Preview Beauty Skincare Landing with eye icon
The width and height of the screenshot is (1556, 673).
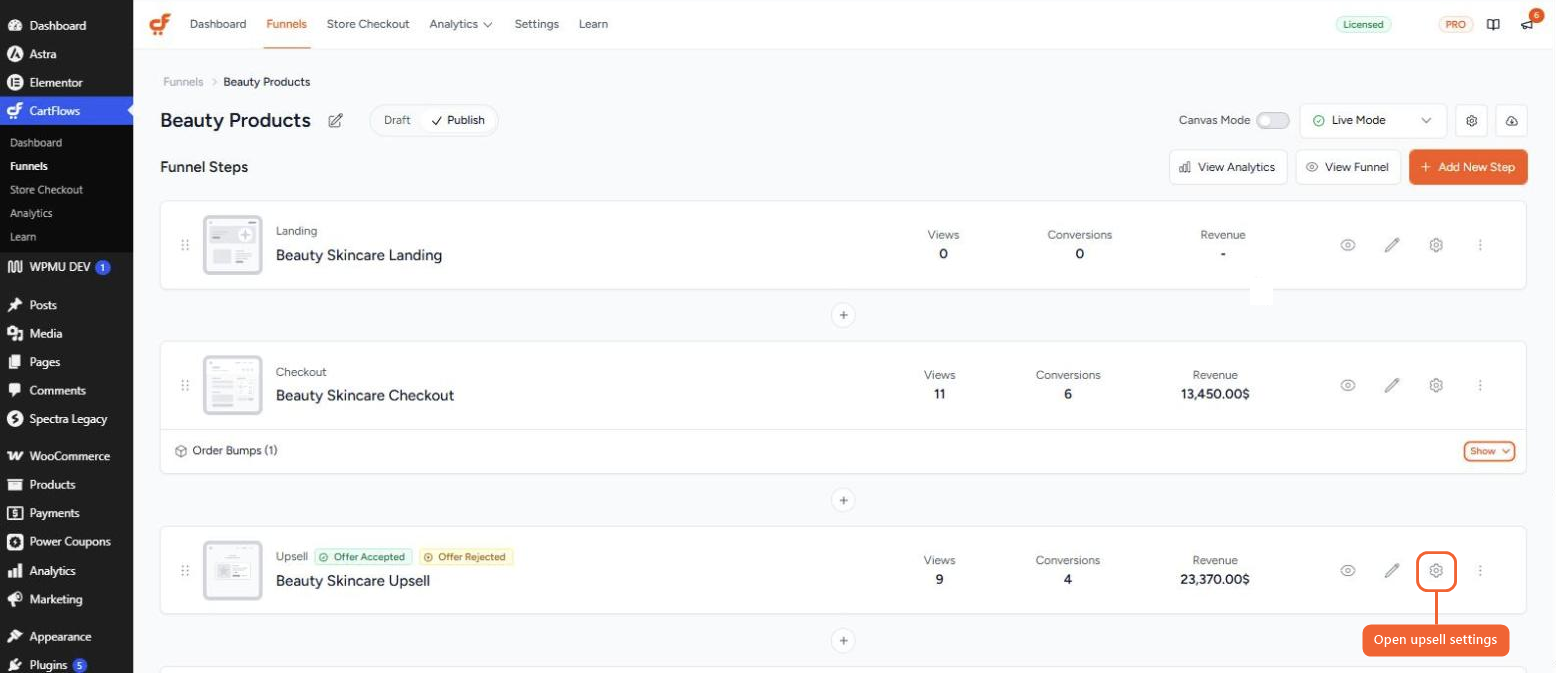tap(1348, 245)
